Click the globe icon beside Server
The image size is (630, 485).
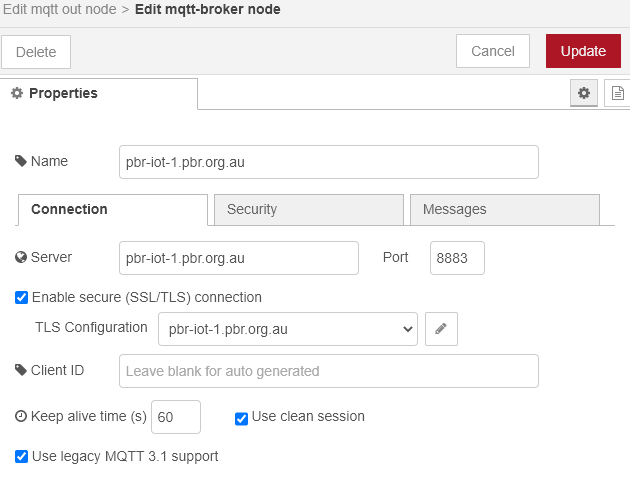[x=21, y=257]
